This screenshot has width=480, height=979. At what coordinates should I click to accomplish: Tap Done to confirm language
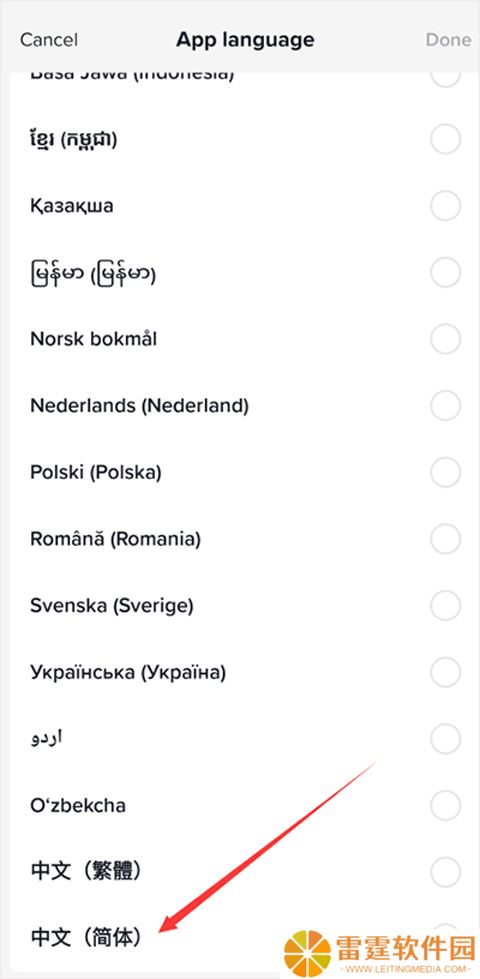click(448, 40)
